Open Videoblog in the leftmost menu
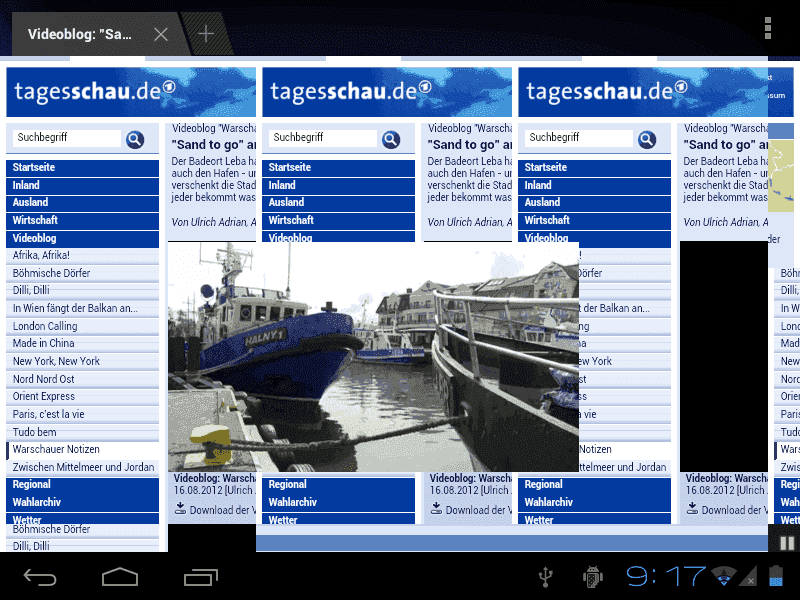800x600 pixels. point(83,238)
